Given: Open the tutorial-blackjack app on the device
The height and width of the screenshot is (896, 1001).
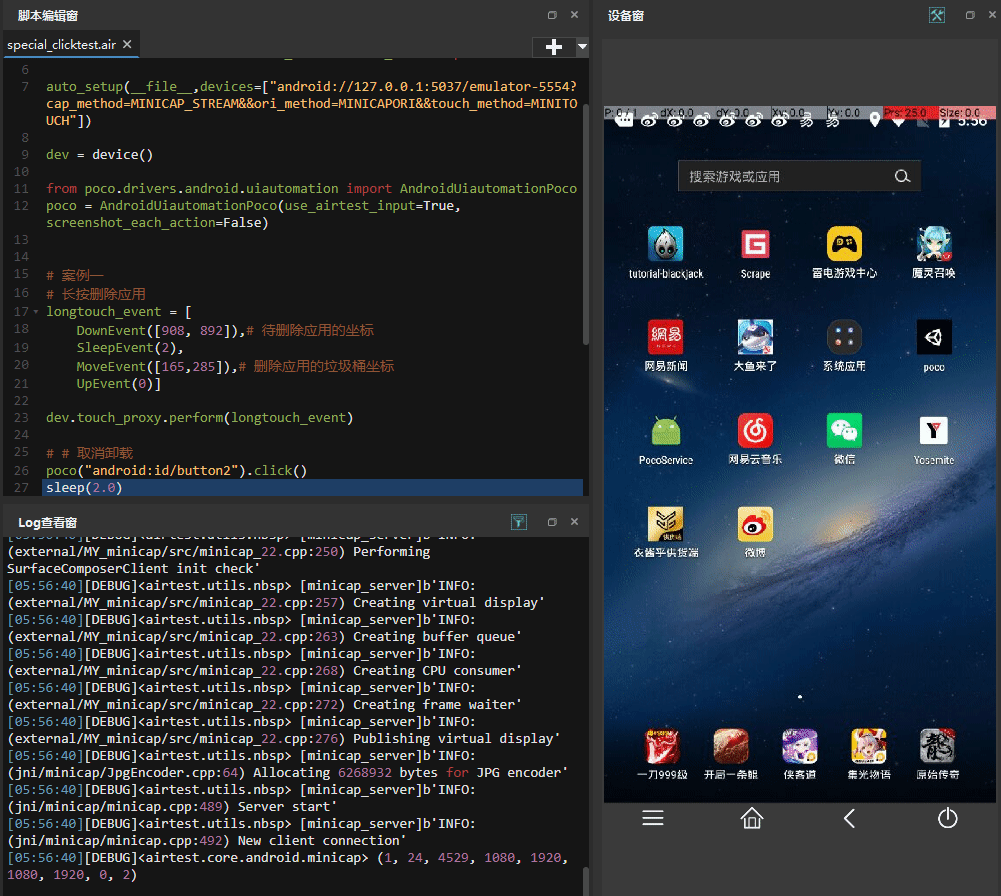Looking at the screenshot, I should (665, 244).
